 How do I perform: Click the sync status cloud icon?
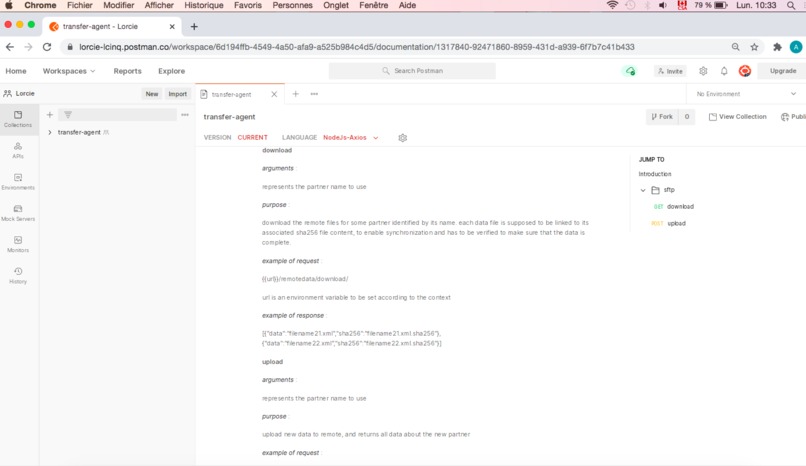630,71
